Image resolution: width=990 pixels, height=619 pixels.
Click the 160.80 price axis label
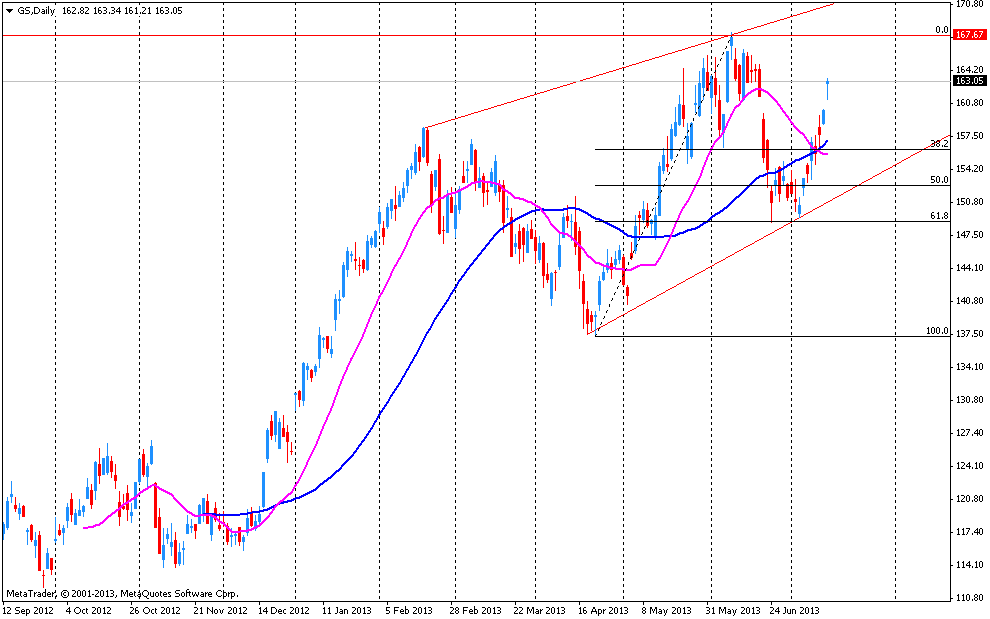[970, 102]
